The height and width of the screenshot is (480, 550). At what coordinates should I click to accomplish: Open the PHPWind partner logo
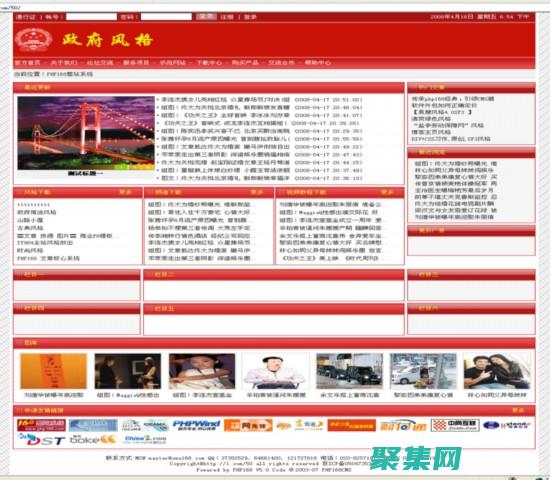click(196, 425)
